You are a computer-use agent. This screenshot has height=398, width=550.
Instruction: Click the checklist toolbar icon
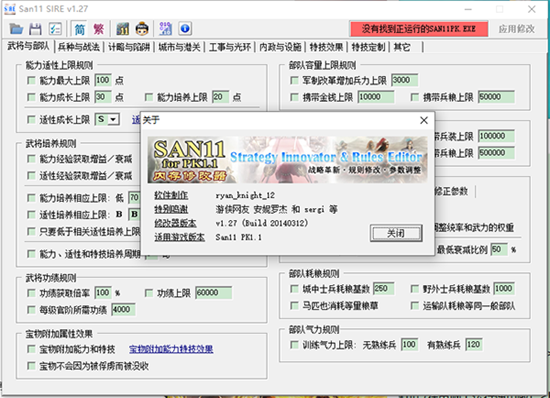pyautogui.click(x=55, y=29)
